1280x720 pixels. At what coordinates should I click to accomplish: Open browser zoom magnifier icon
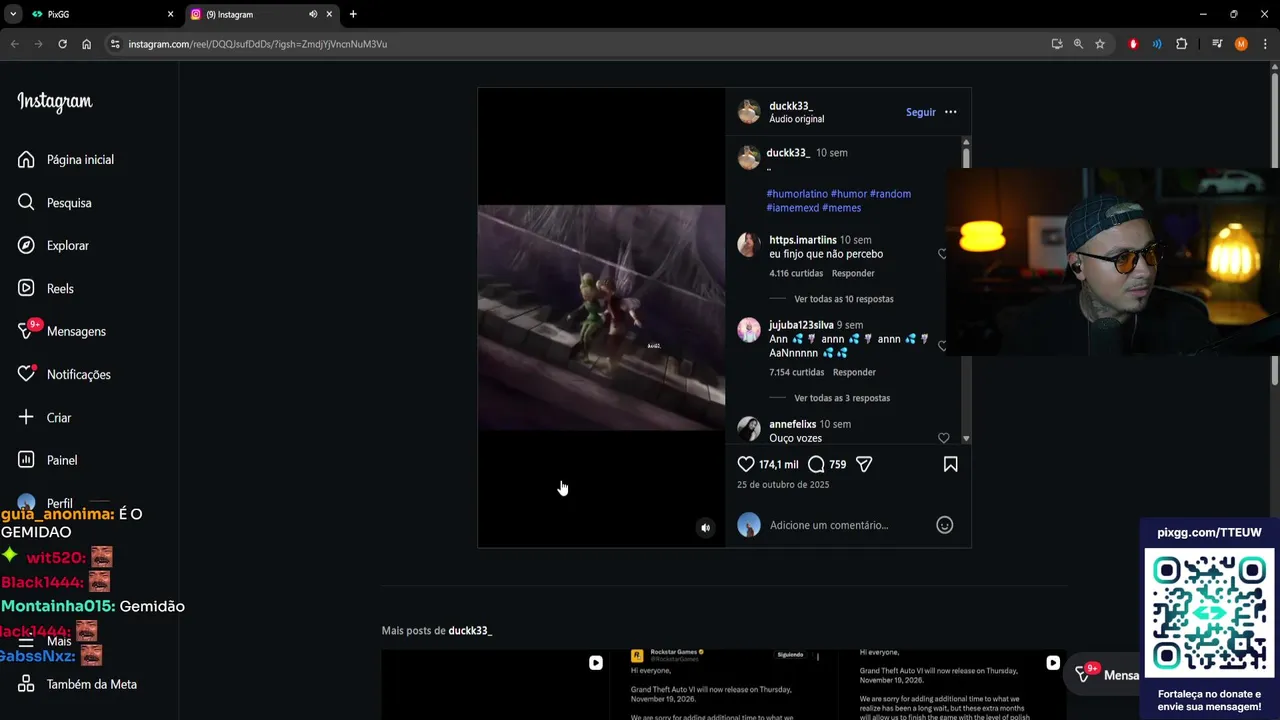(x=1078, y=44)
